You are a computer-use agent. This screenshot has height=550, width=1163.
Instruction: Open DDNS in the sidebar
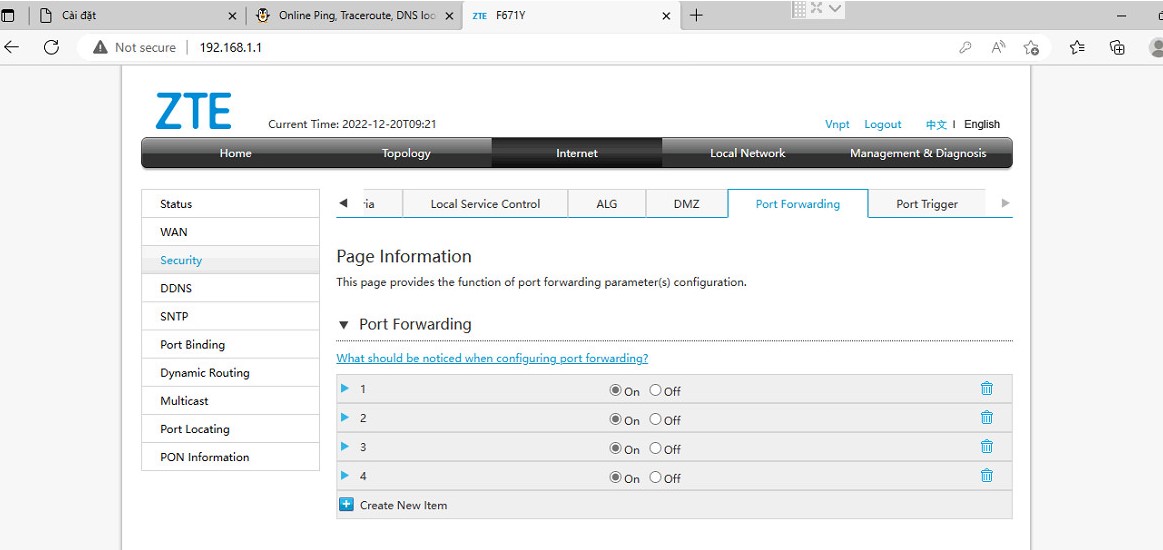pos(176,288)
